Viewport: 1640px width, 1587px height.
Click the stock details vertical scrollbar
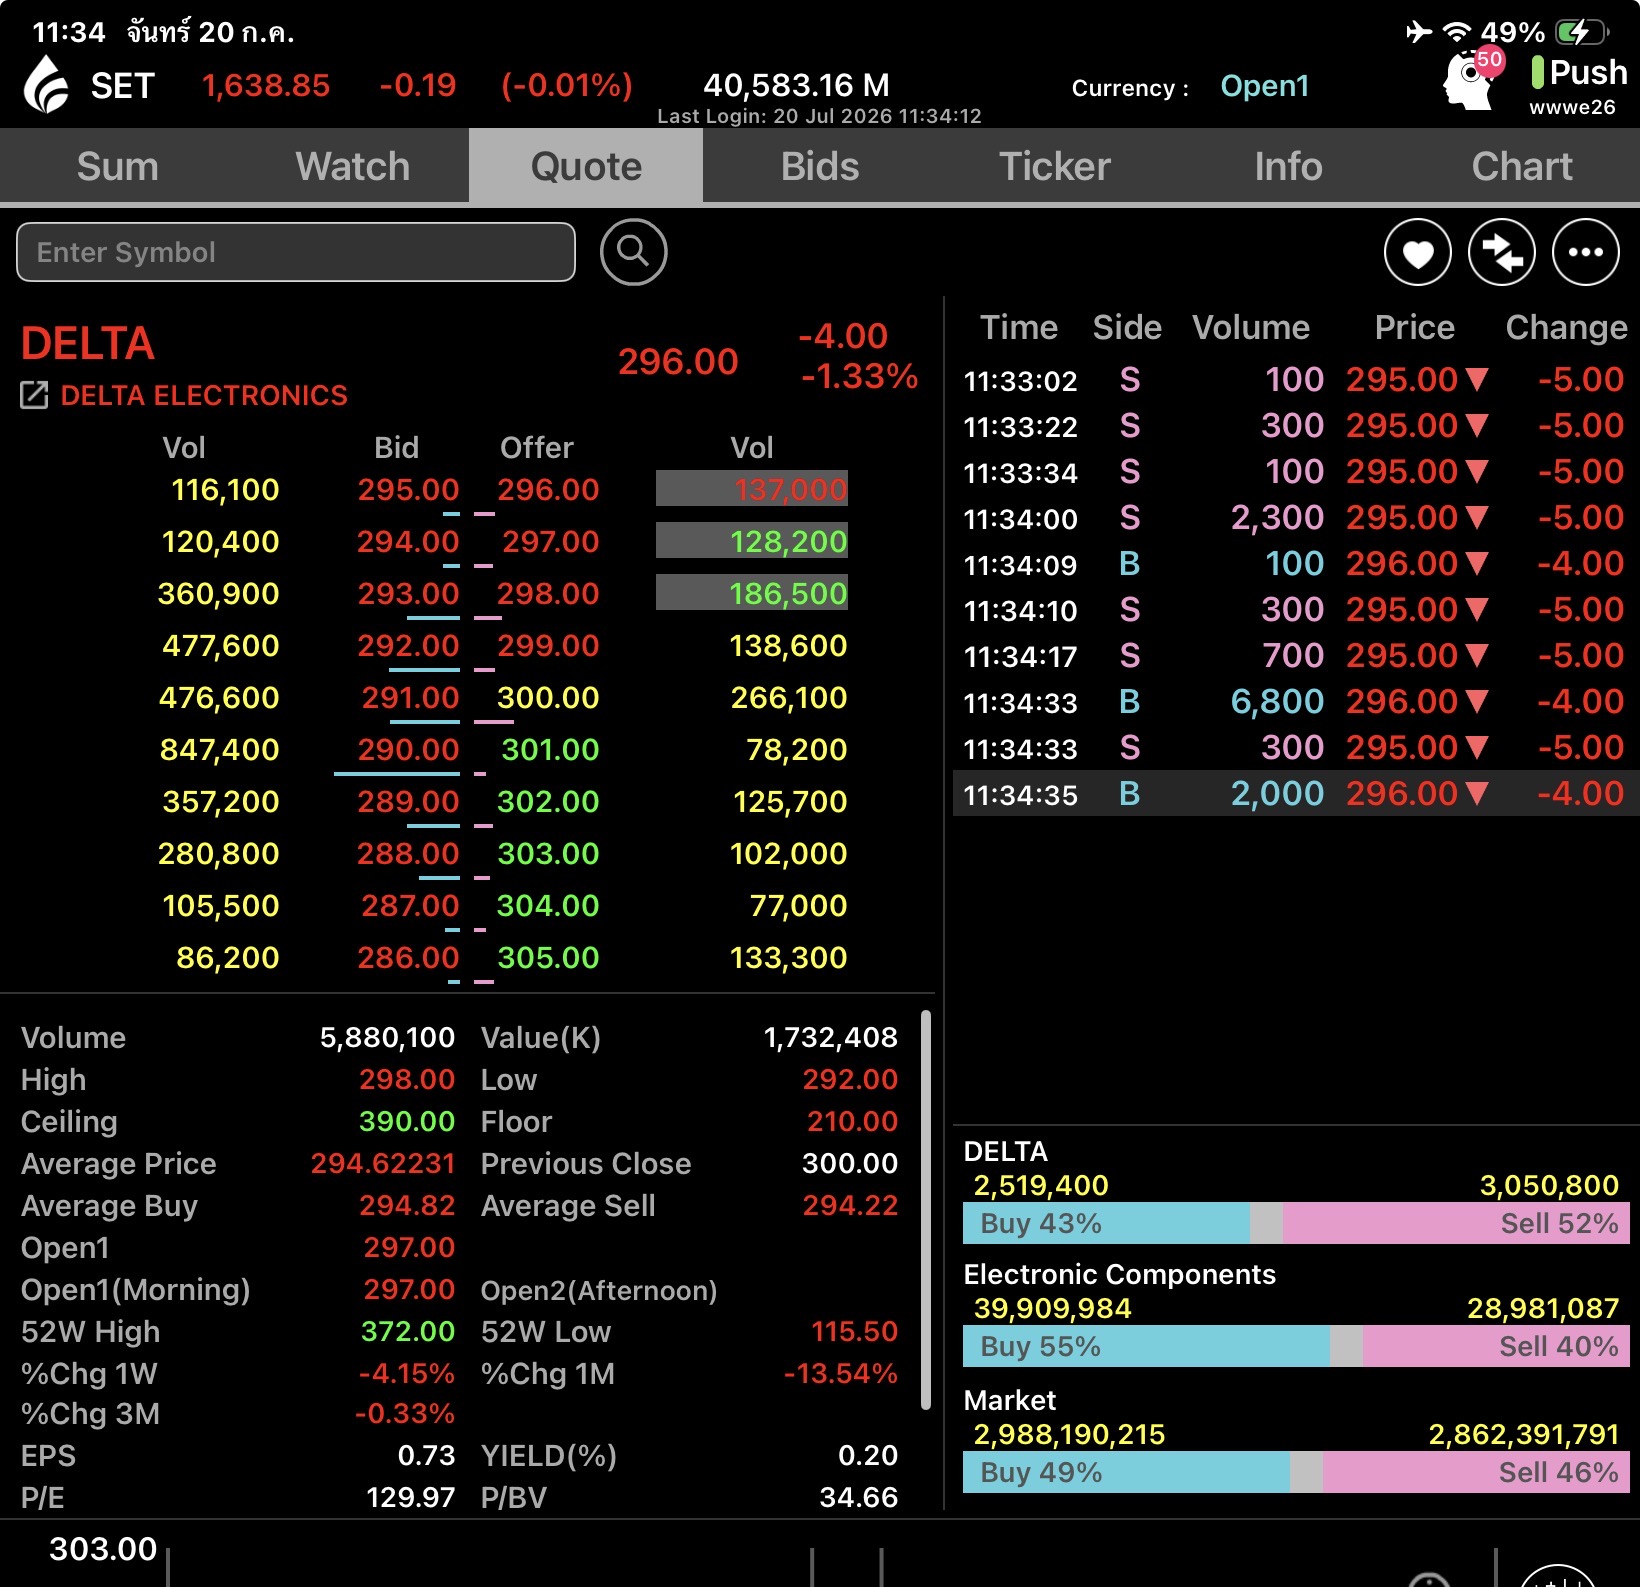pos(926,1210)
